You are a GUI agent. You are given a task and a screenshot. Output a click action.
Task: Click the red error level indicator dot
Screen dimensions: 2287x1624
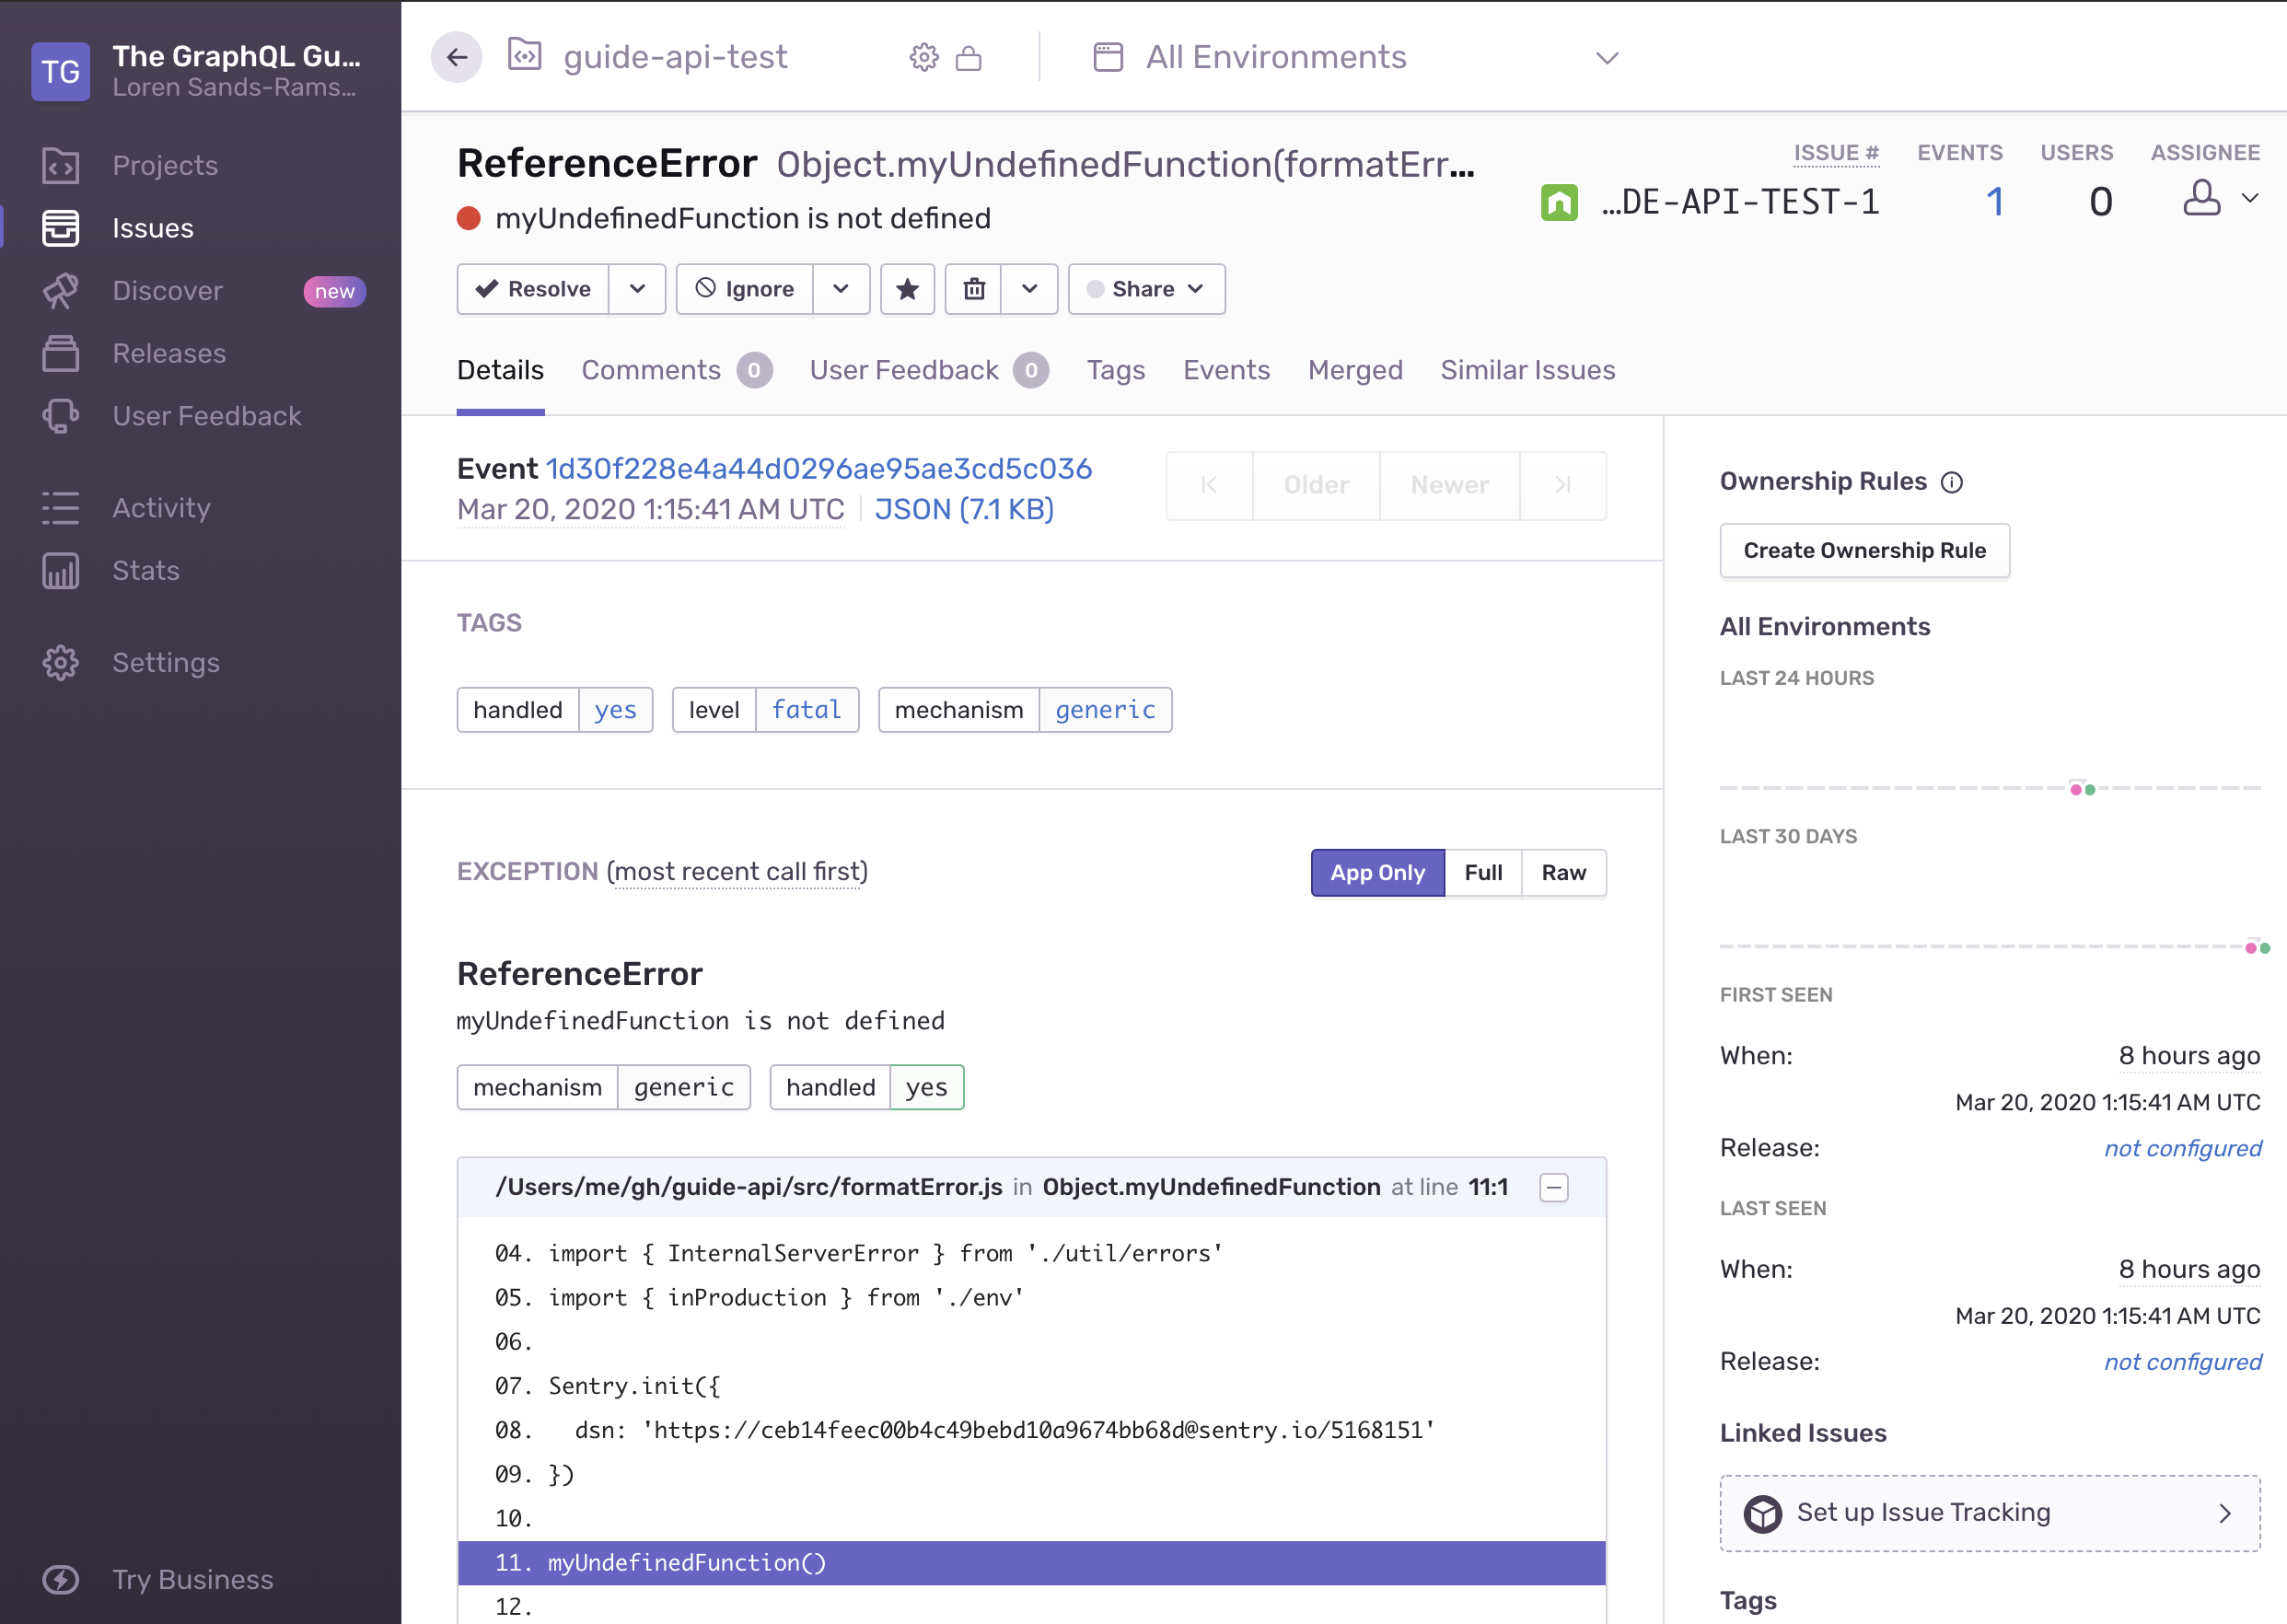(x=468, y=218)
